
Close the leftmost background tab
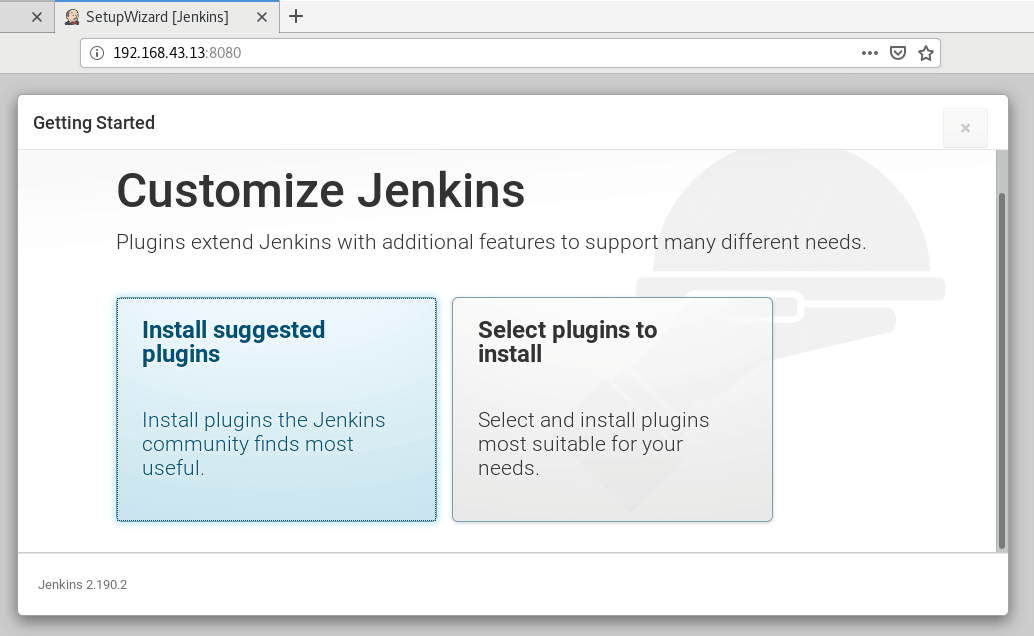click(x=36, y=17)
